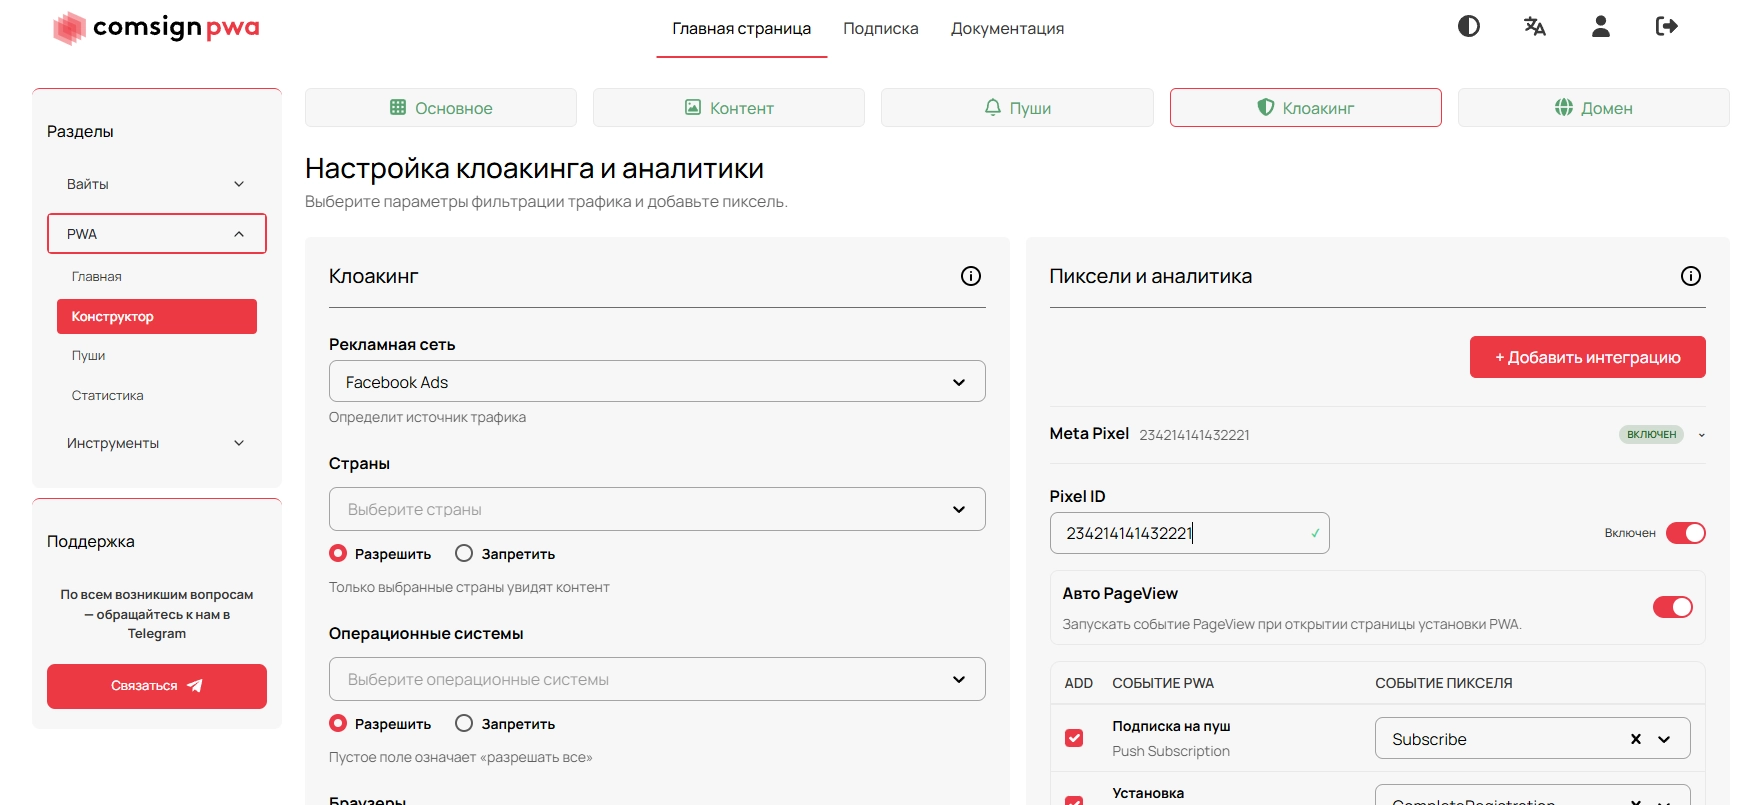The image size is (1745, 805).
Task: Expand the Инструменты sidebar section
Action: (x=157, y=443)
